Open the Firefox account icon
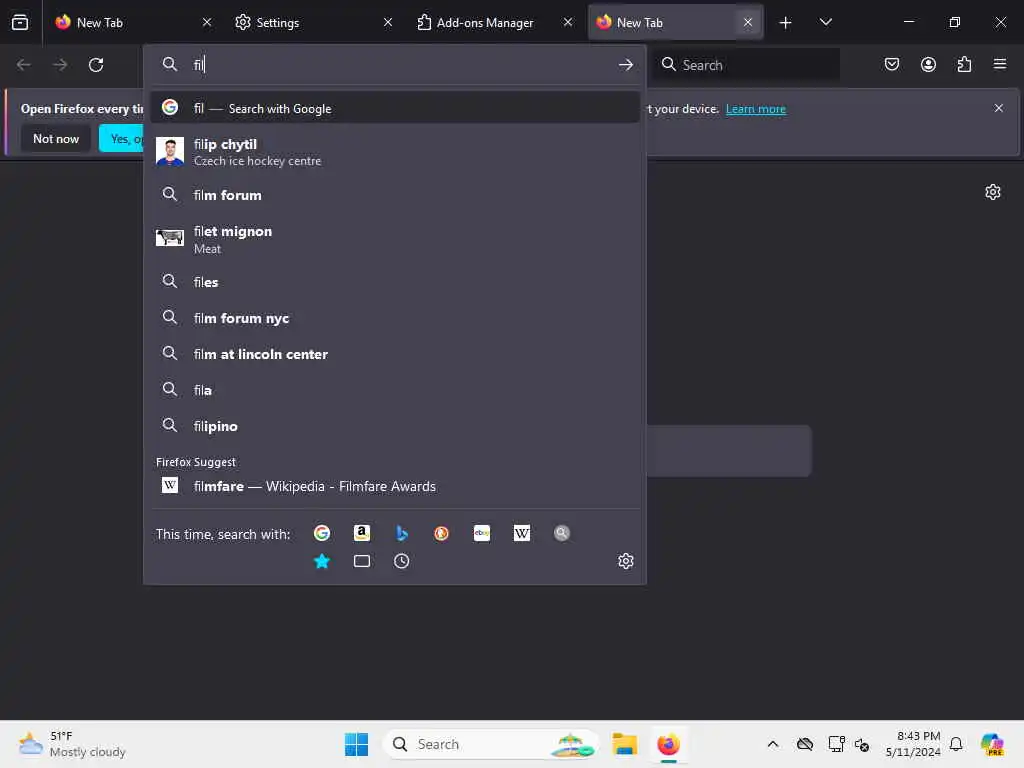Image resolution: width=1024 pixels, height=768 pixels. click(x=928, y=64)
